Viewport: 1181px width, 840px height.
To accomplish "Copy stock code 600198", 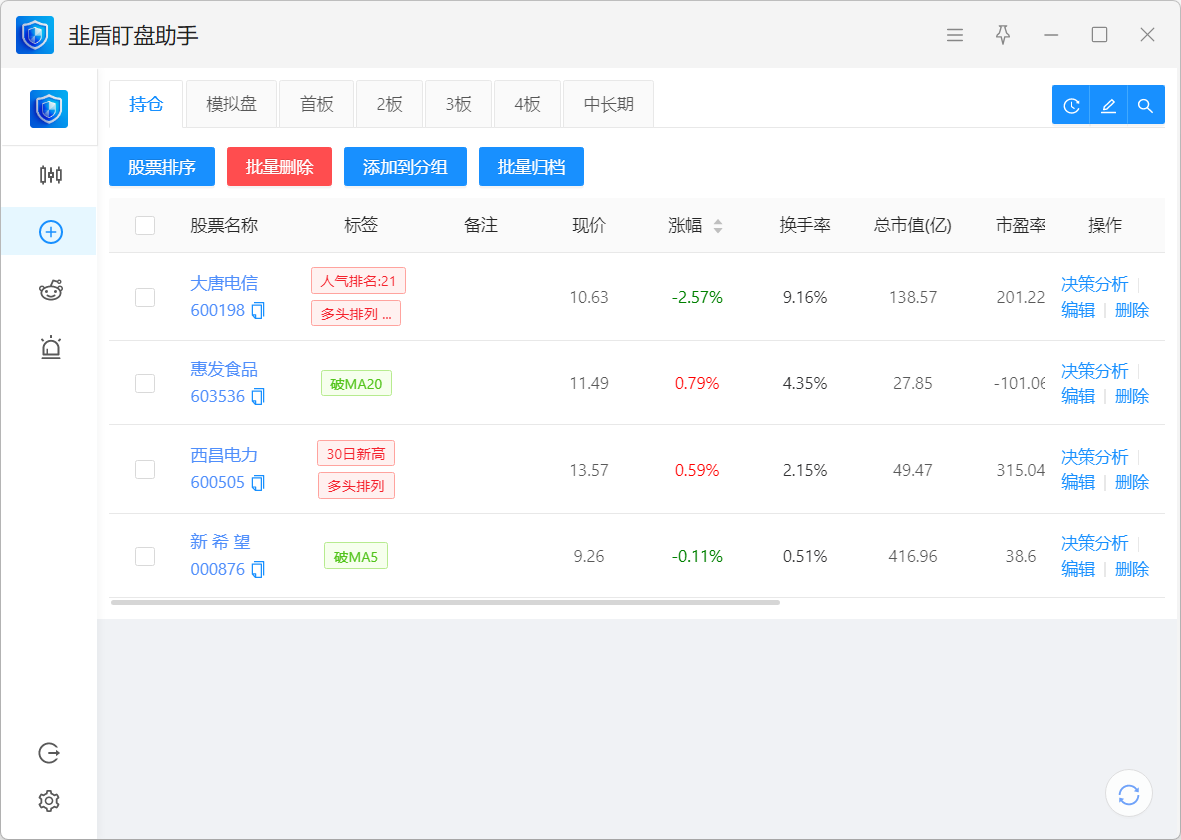I will tap(258, 310).
